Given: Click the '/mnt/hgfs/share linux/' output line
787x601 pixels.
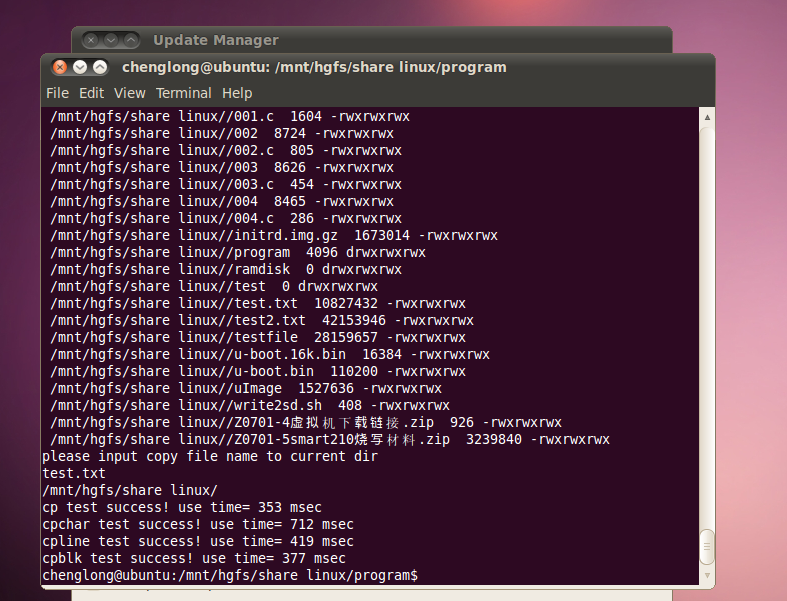Looking at the screenshot, I should [x=130, y=491].
